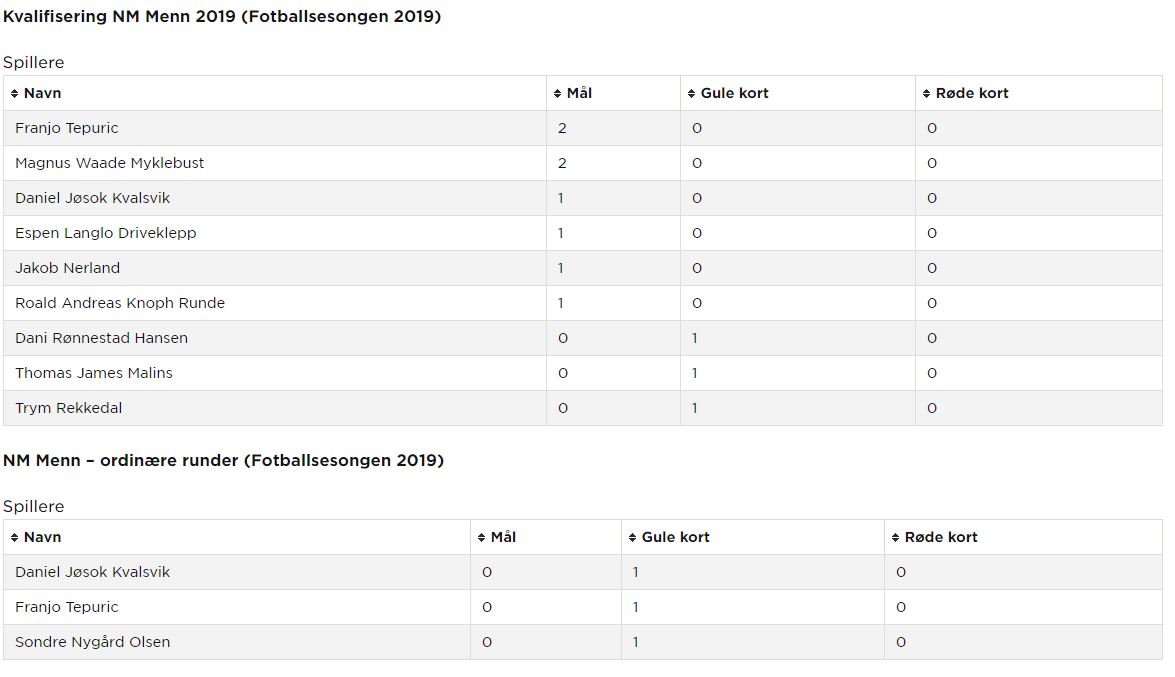Select Thomas James Malins row
The height and width of the screenshot is (677, 1175).
coord(583,373)
